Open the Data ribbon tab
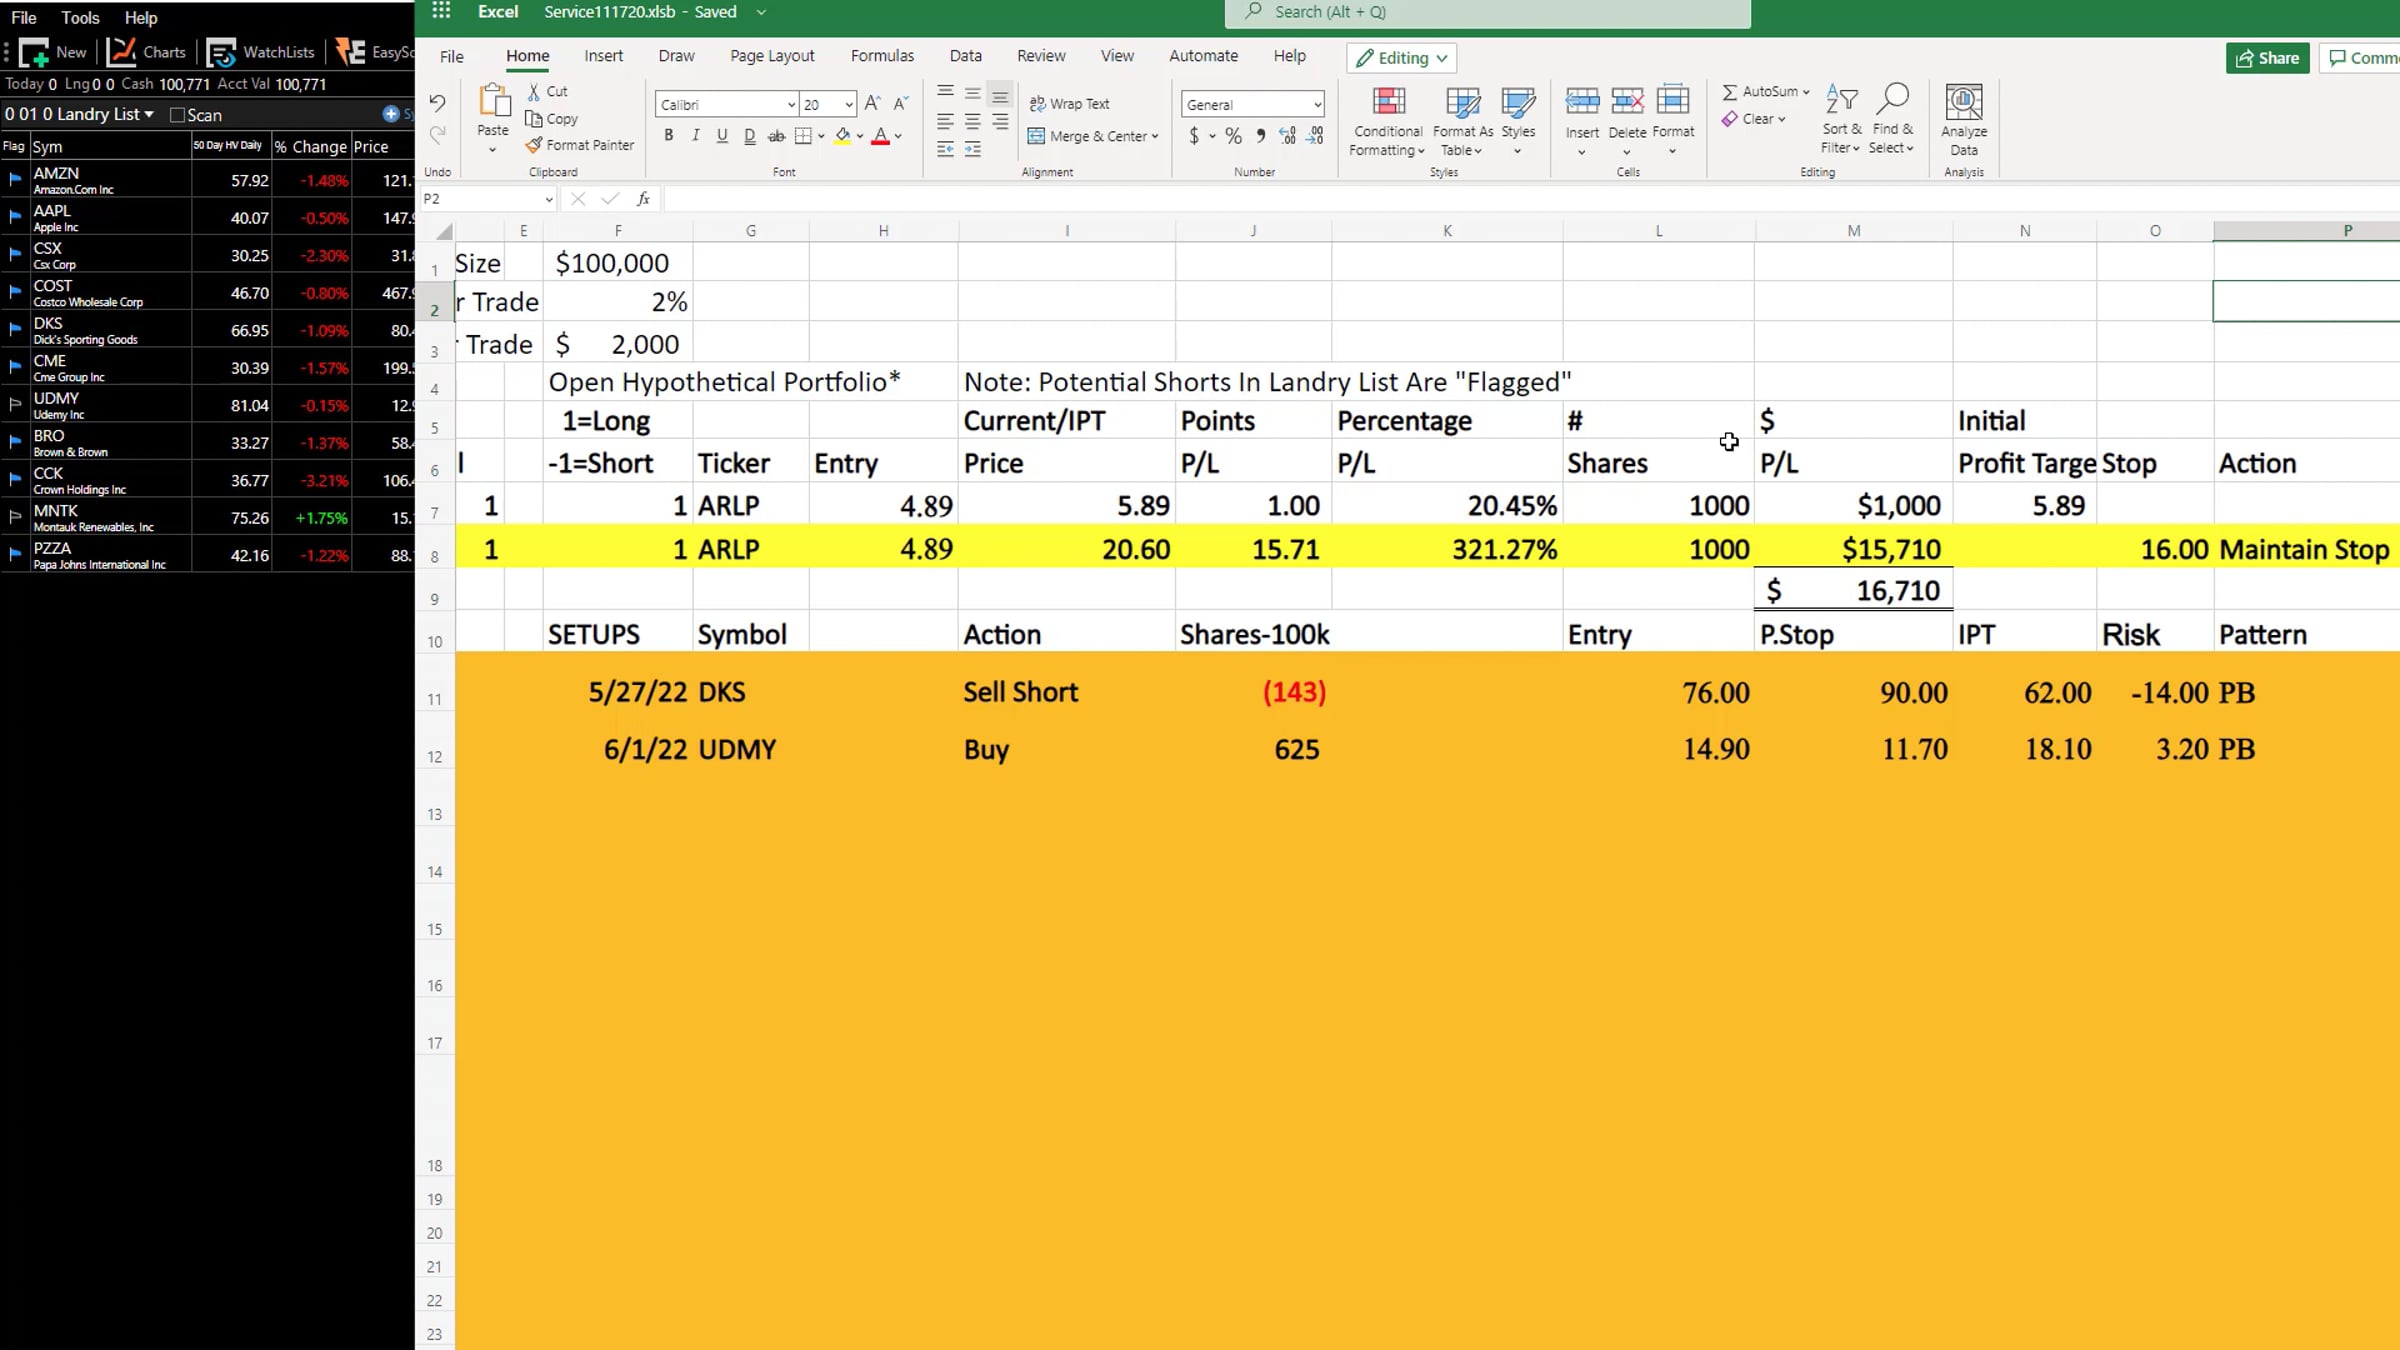This screenshot has width=2400, height=1350. (965, 56)
